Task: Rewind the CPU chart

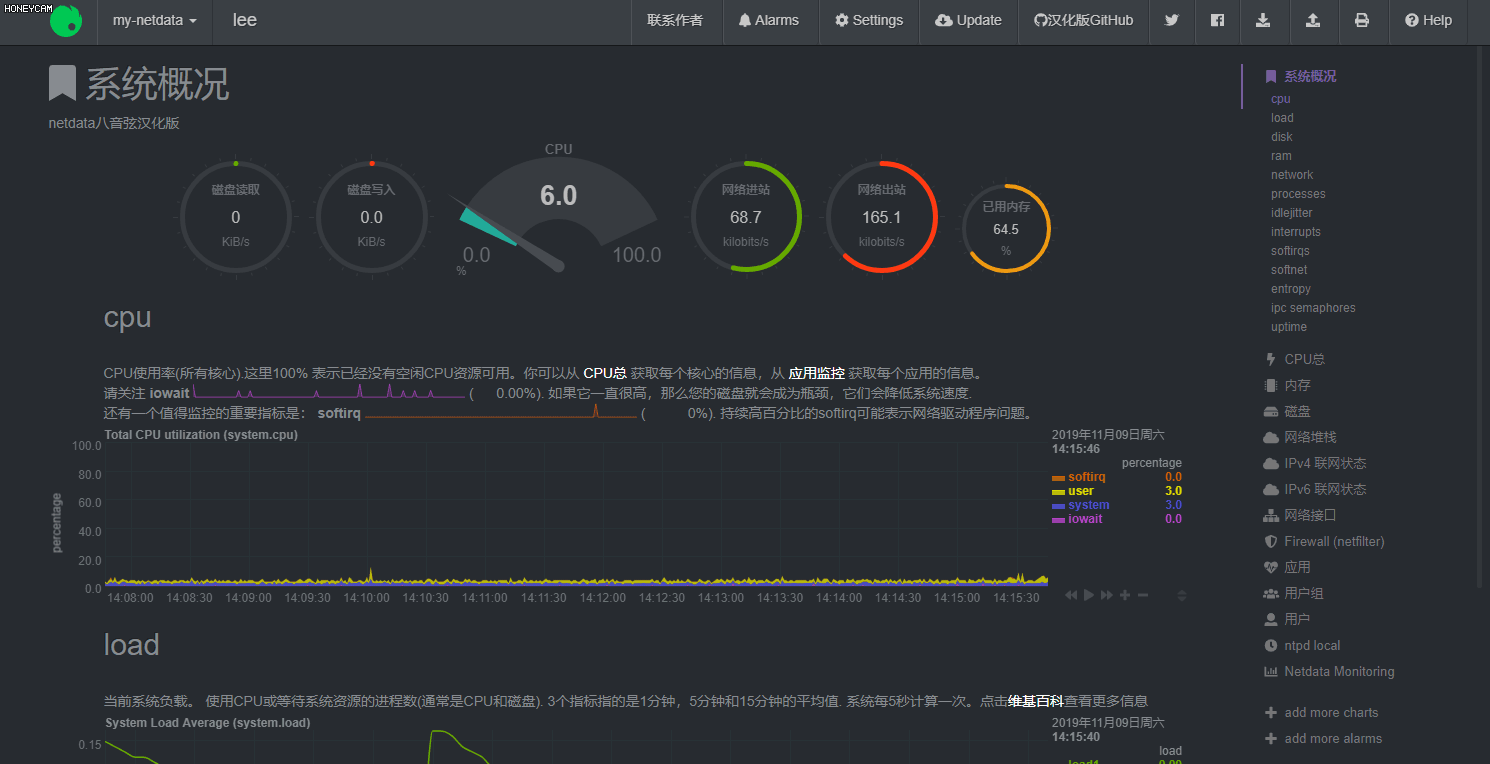Action: pos(1071,595)
